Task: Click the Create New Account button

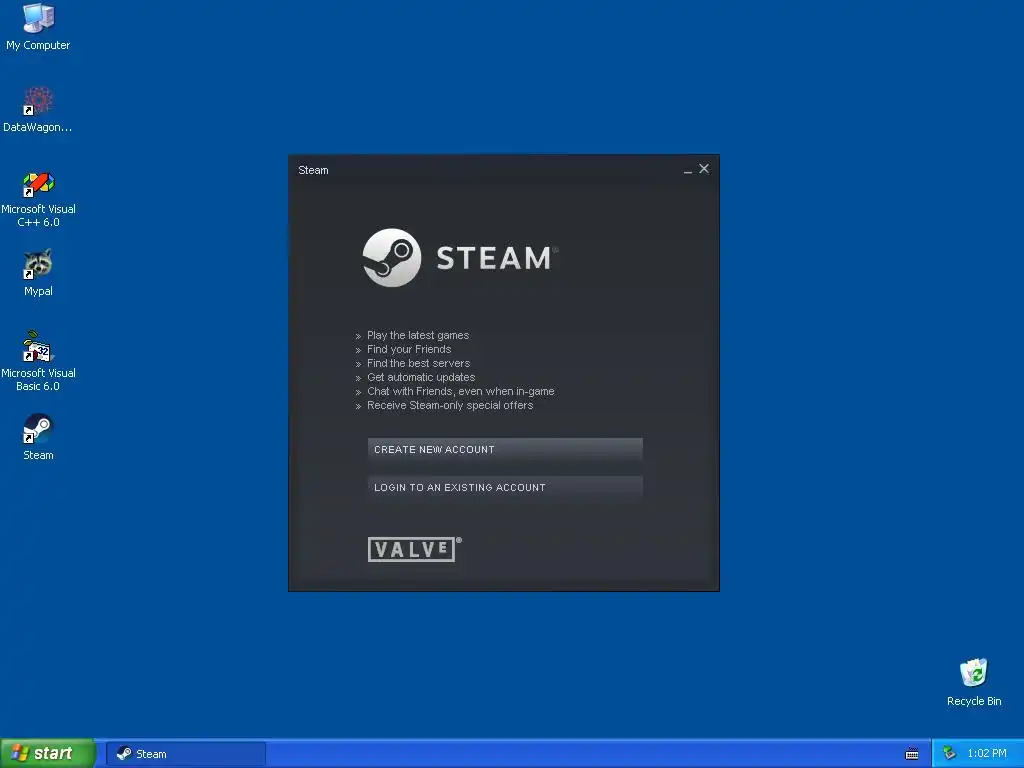Action: click(x=505, y=449)
